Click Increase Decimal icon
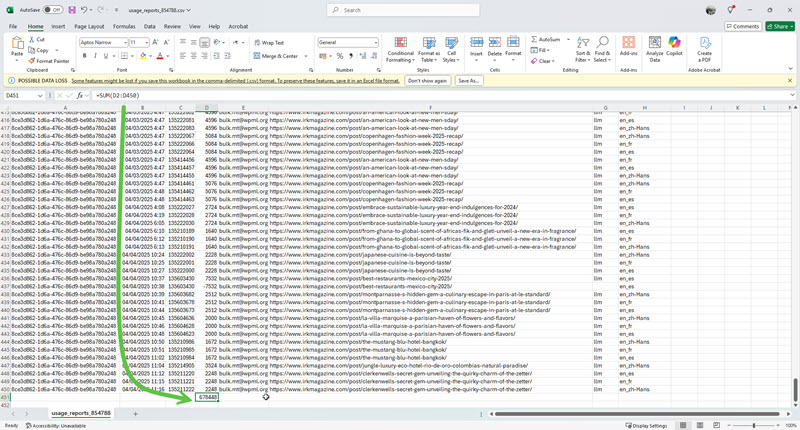This screenshot has width=800, height=430. pyautogui.click(x=363, y=56)
